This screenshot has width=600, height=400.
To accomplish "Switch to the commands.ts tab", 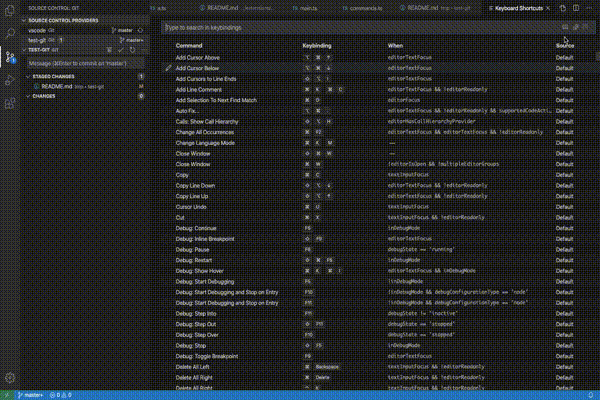I will [x=362, y=8].
